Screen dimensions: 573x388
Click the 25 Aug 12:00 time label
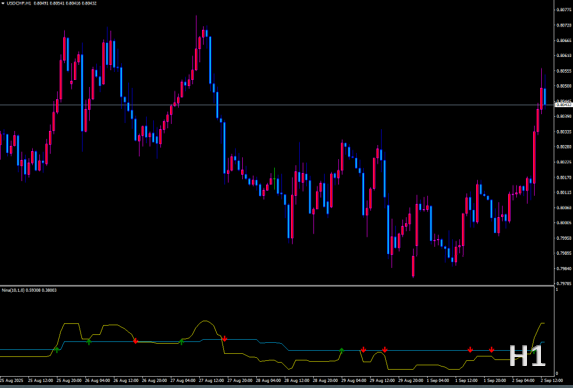coord(40,380)
